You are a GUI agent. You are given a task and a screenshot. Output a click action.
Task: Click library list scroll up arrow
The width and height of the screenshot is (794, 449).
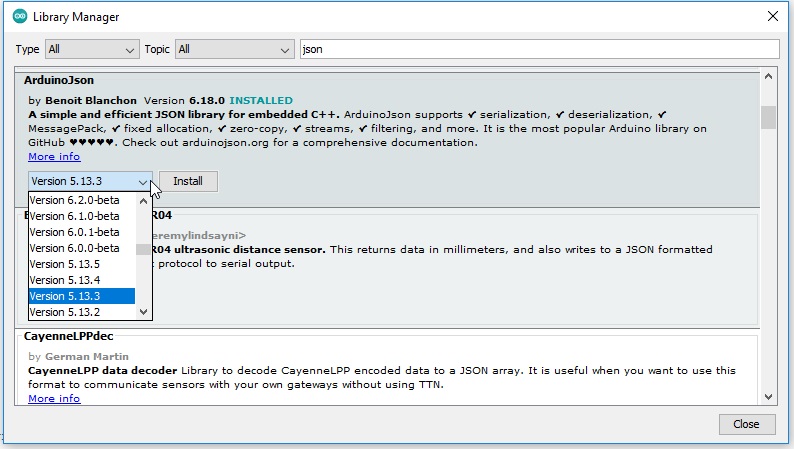(x=768, y=76)
